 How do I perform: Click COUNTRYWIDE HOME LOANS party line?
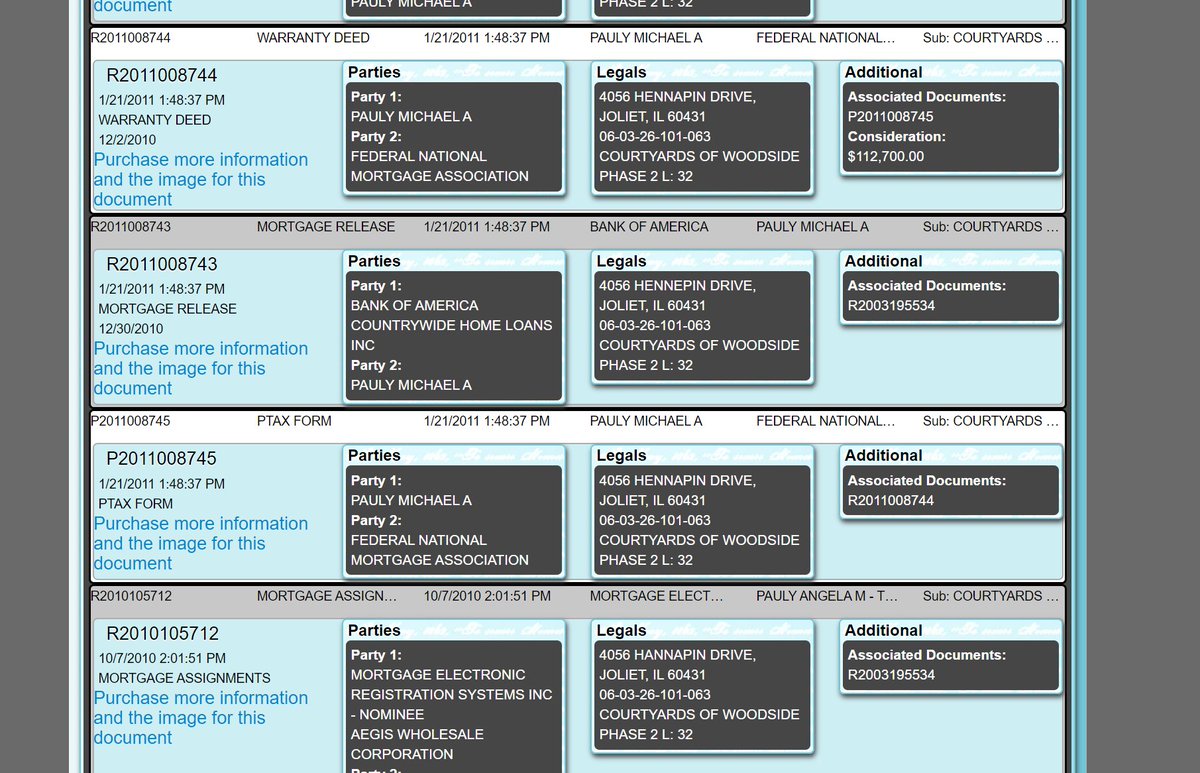[451, 326]
